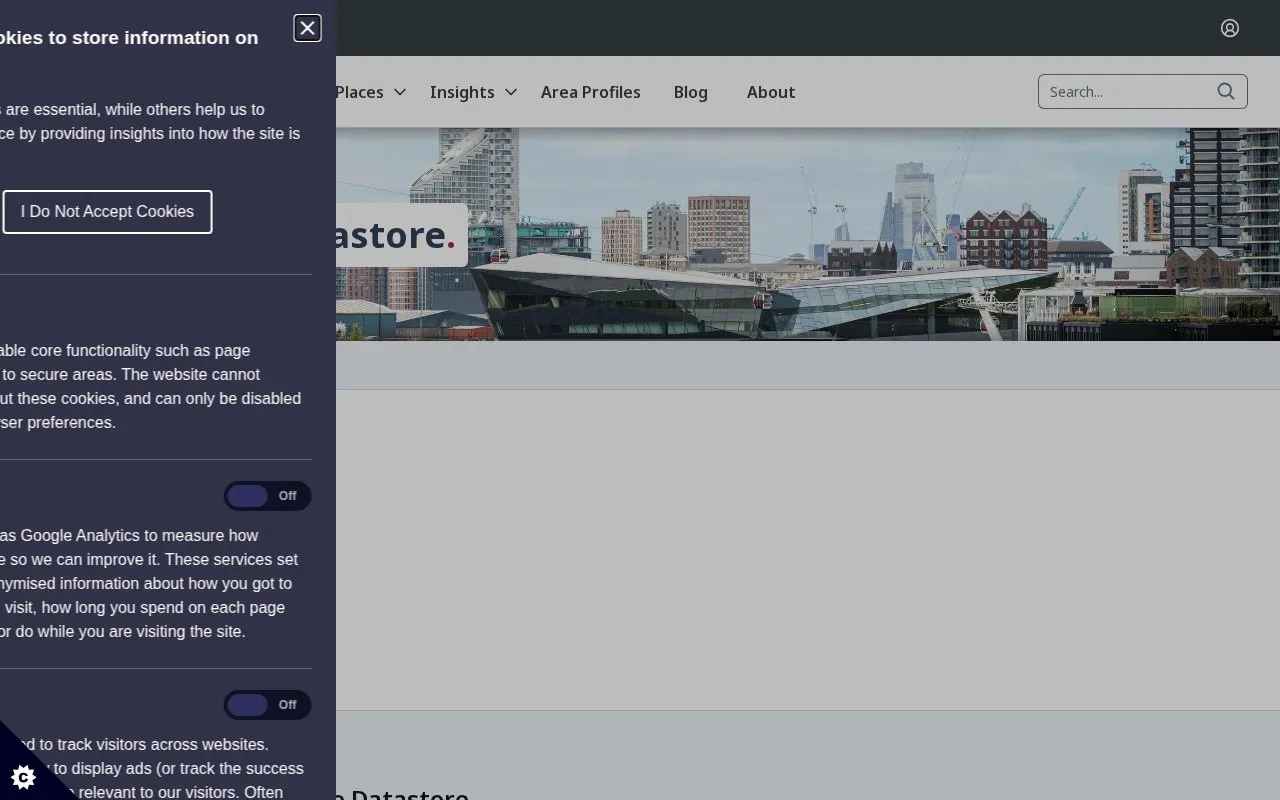Toggle the analytics cookies switch
This screenshot has height=800, width=1280.
[x=267, y=496]
